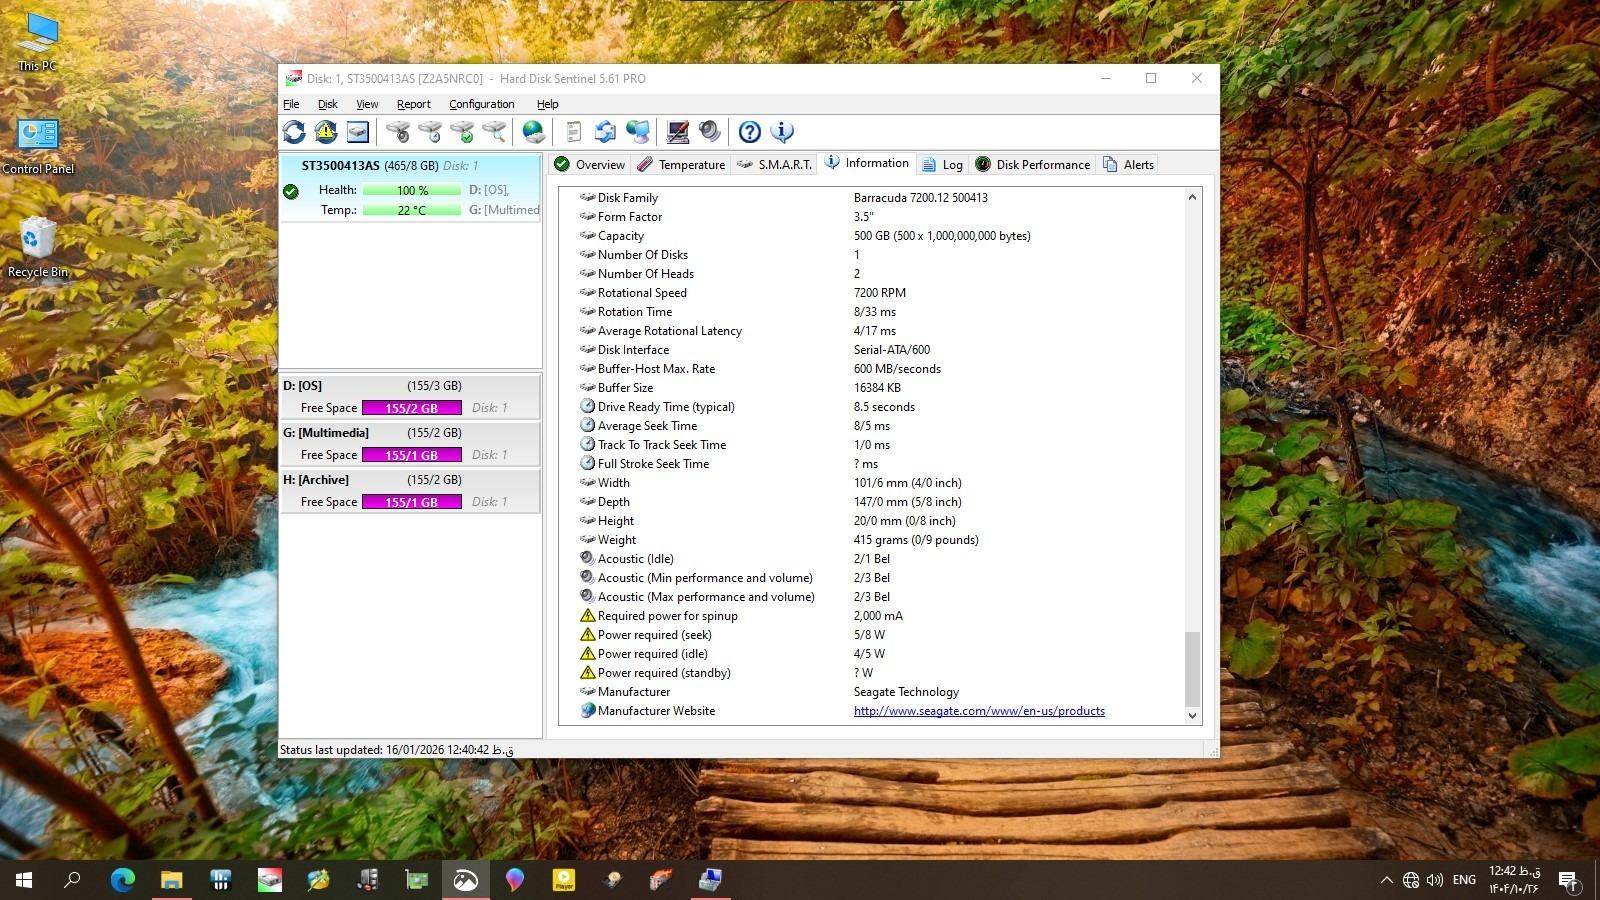Click the refresh with warning triangle icon

click(x=326, y=132)
